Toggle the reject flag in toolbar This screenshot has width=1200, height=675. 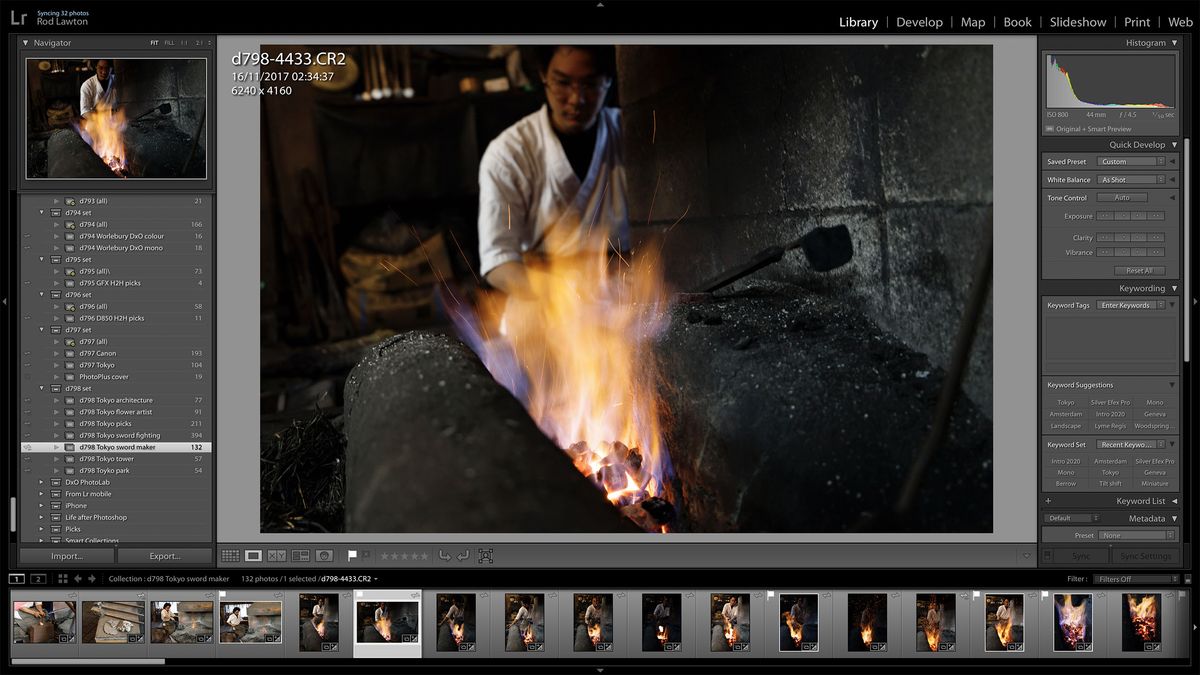[365, 554]
